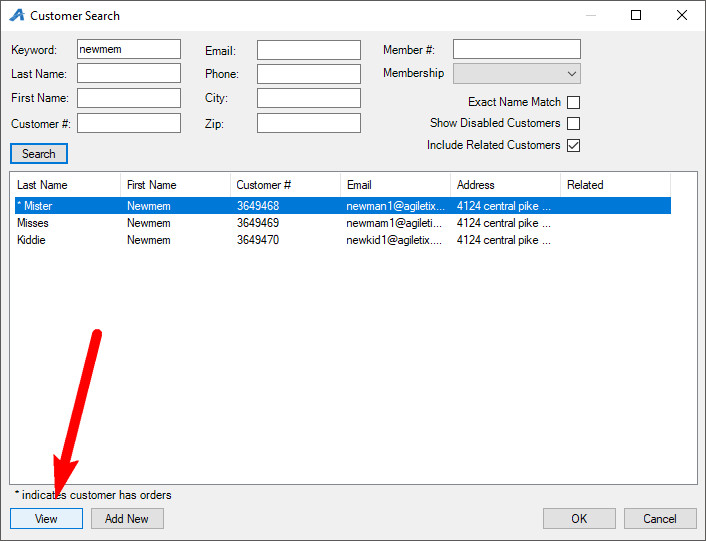Click the City input field

[309, 98]
